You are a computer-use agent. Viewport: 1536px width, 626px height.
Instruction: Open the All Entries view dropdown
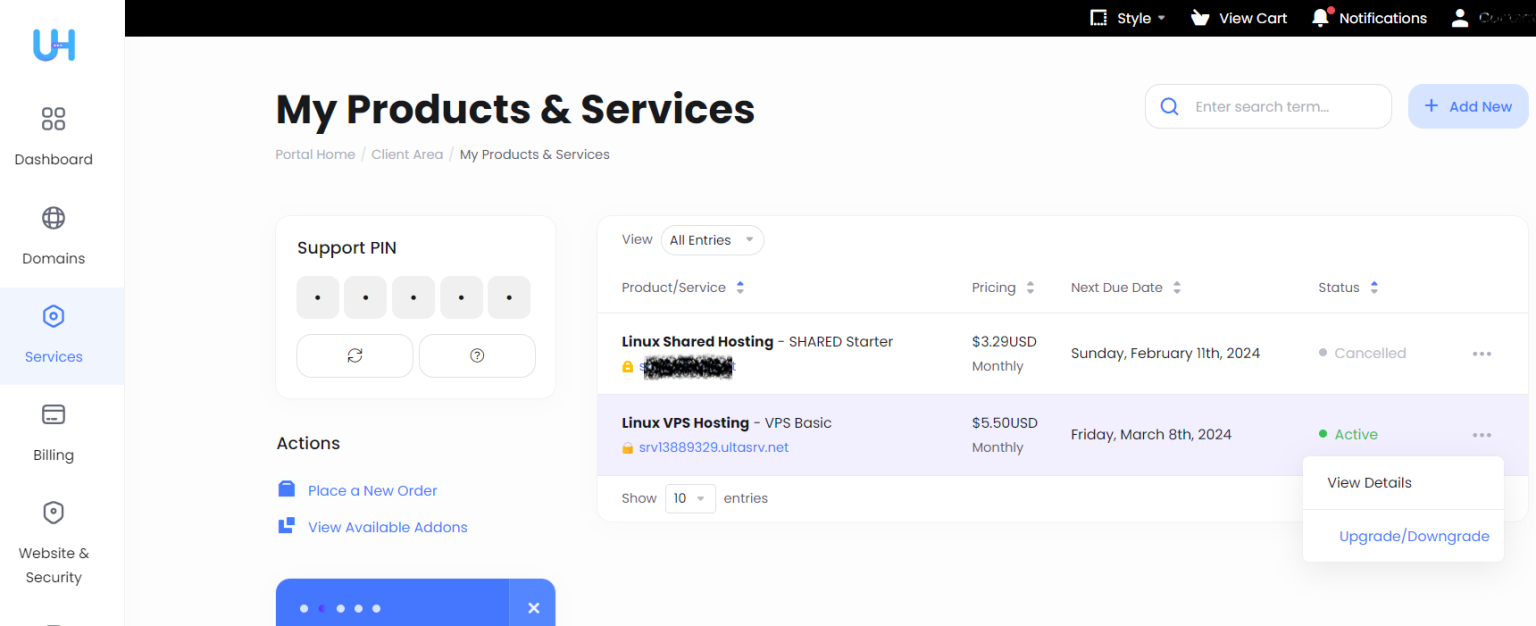pos(712,240)
